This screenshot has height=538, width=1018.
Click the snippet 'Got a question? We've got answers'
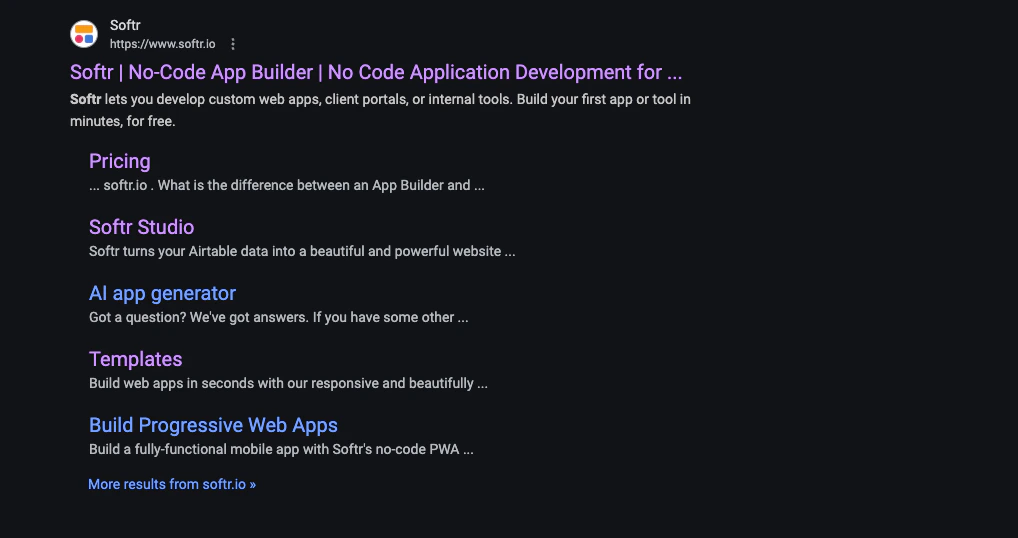(279, 317)
